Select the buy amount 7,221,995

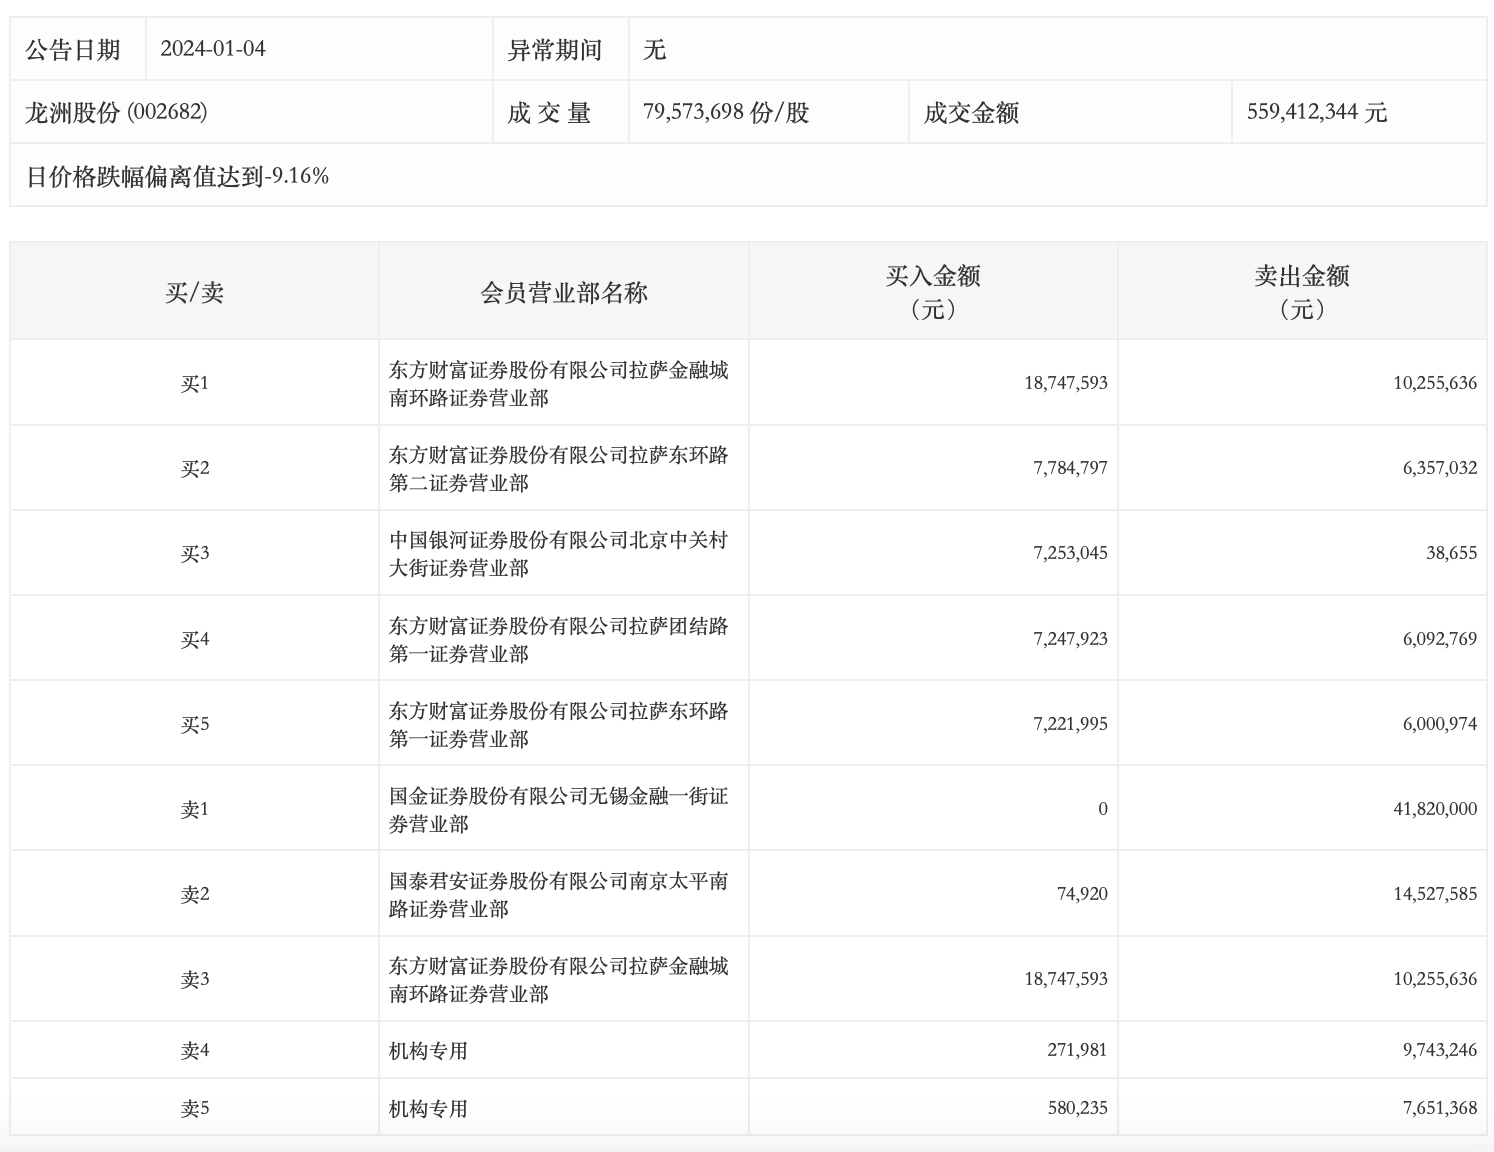coord(1071,724)
